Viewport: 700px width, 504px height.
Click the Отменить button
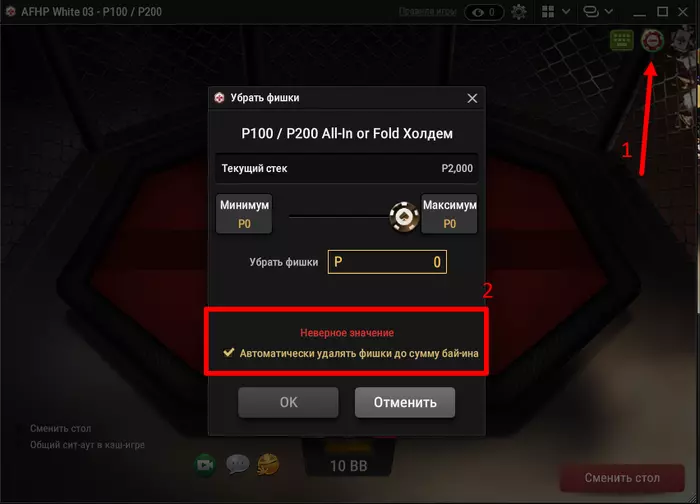pos(405,402)
